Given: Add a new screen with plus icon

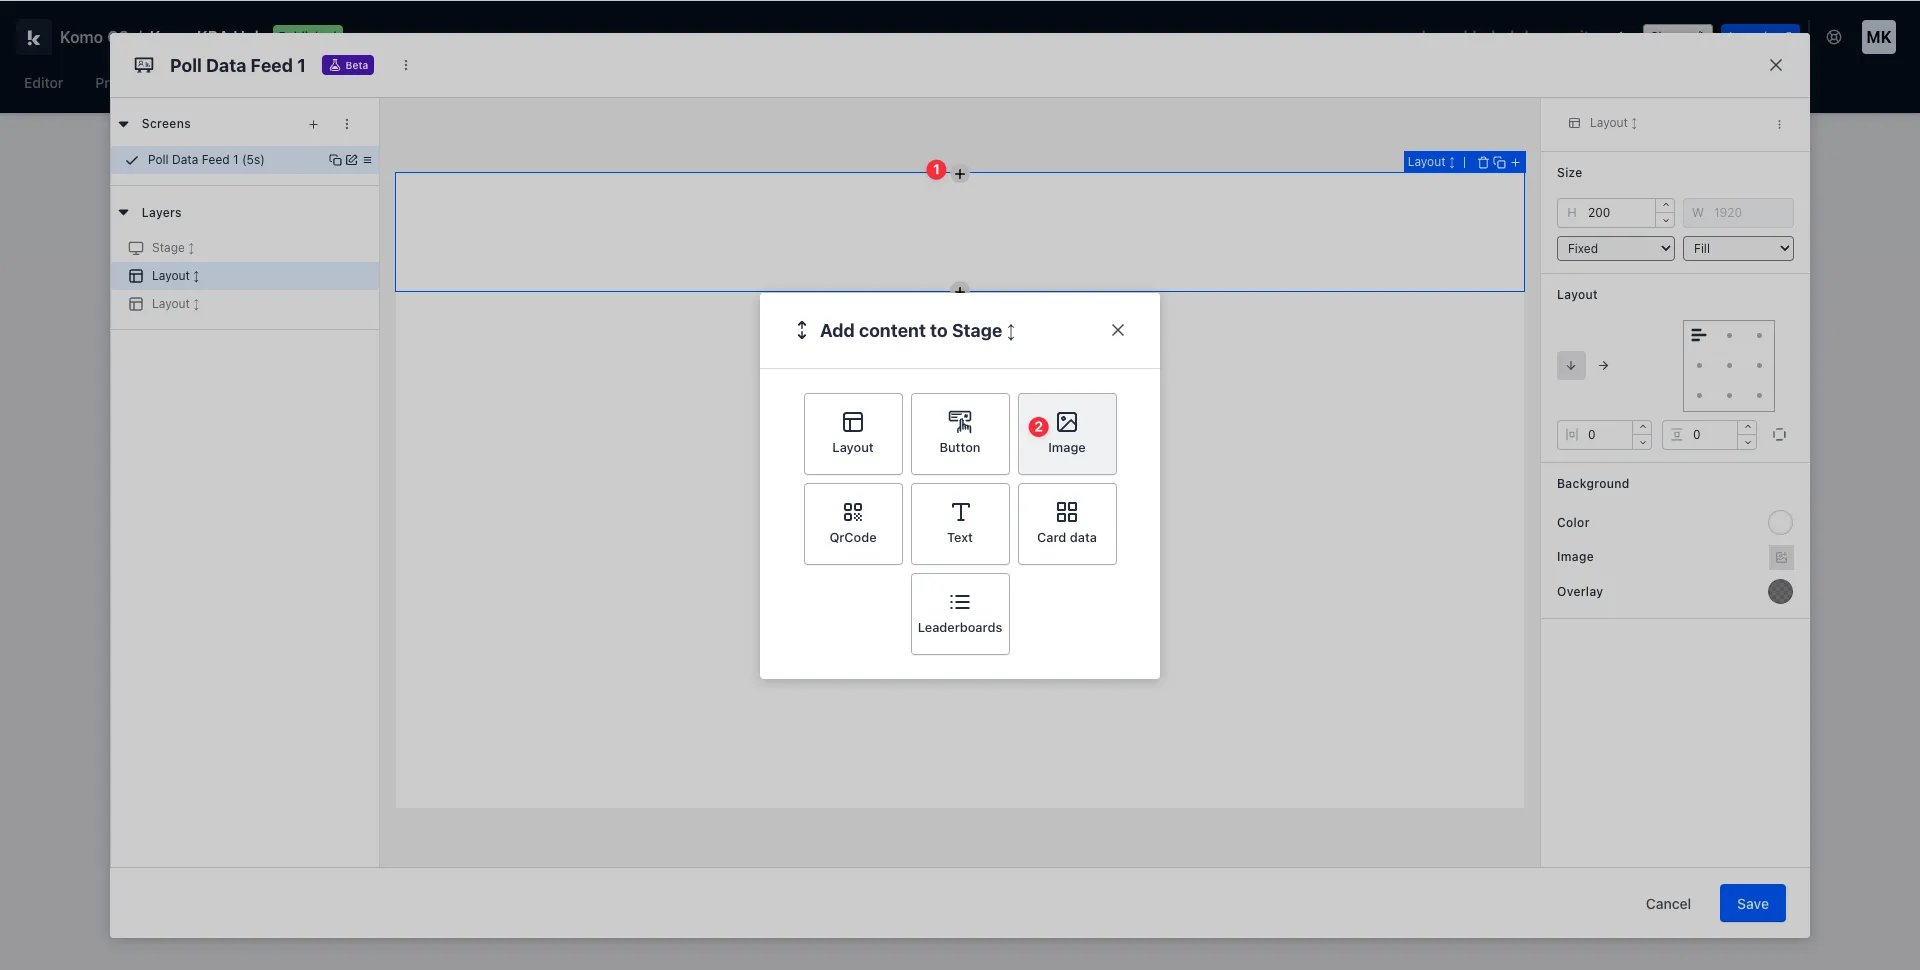Looking at the screenshot, I should point(313,124).
